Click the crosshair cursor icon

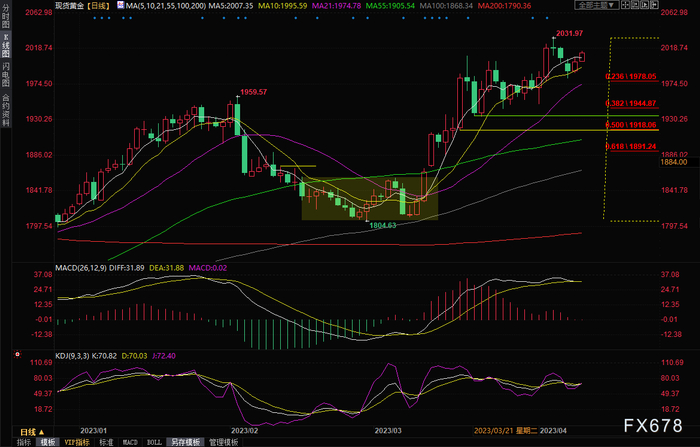[625, 5]
